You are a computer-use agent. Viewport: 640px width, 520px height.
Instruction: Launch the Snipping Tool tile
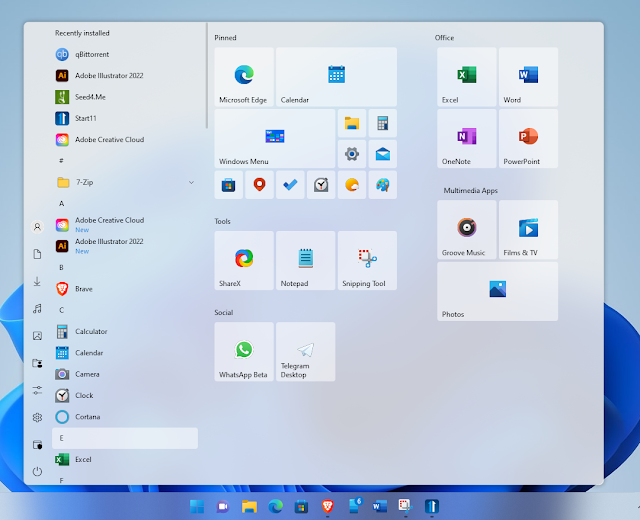coord(367,260)
